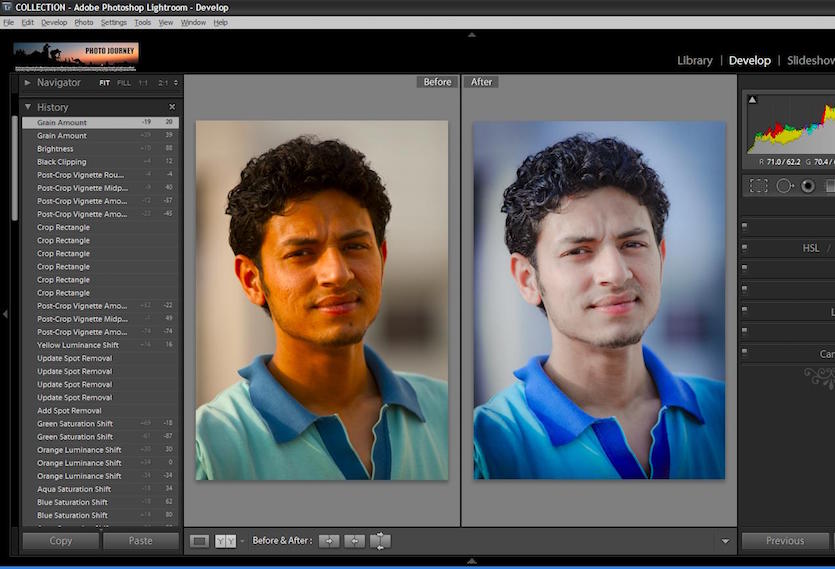Image resolution: width=835 pixels, height=569 pixels.
Task: Click the Previous button
Action: pos(785,541)
